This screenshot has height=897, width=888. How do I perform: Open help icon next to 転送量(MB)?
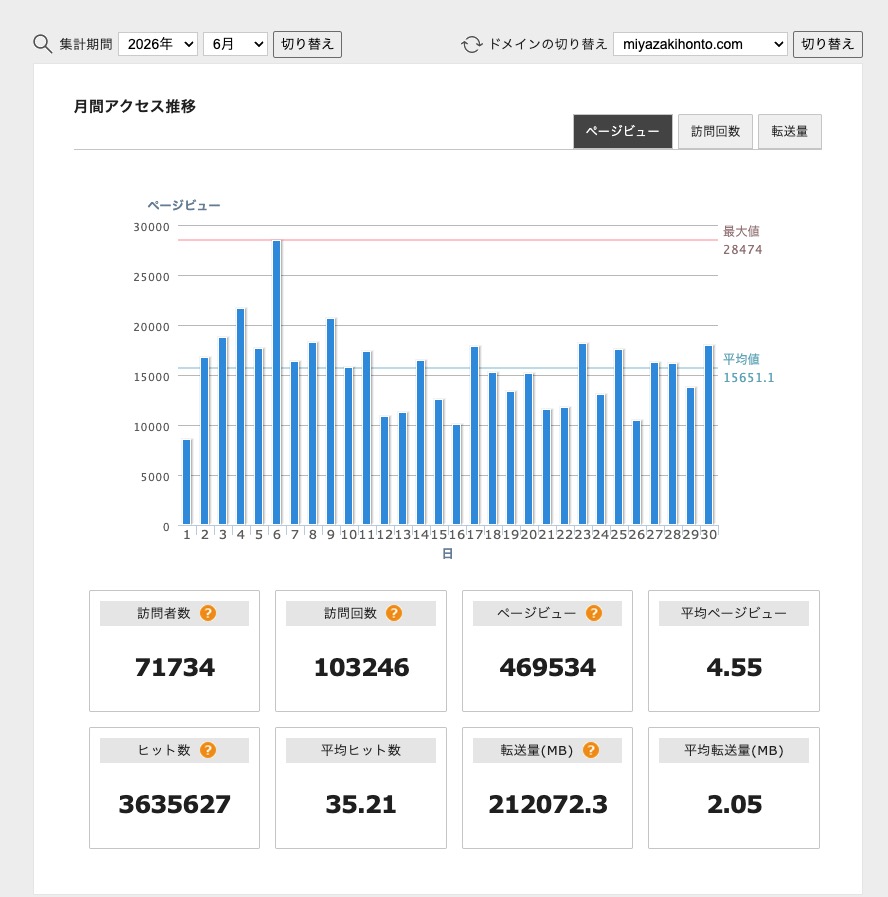[590, 750]
